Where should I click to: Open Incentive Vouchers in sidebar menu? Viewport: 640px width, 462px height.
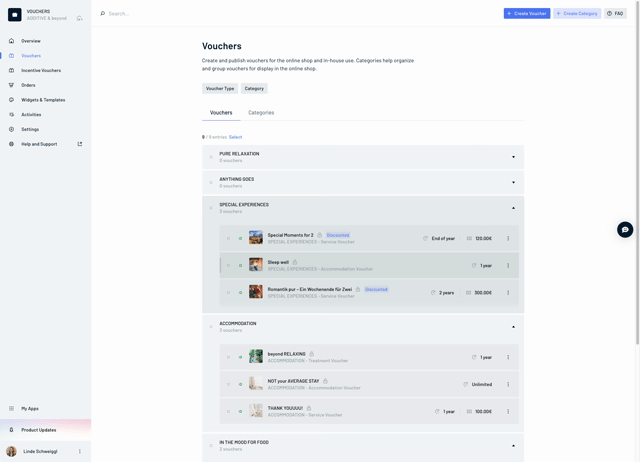(x=41, y=70)
